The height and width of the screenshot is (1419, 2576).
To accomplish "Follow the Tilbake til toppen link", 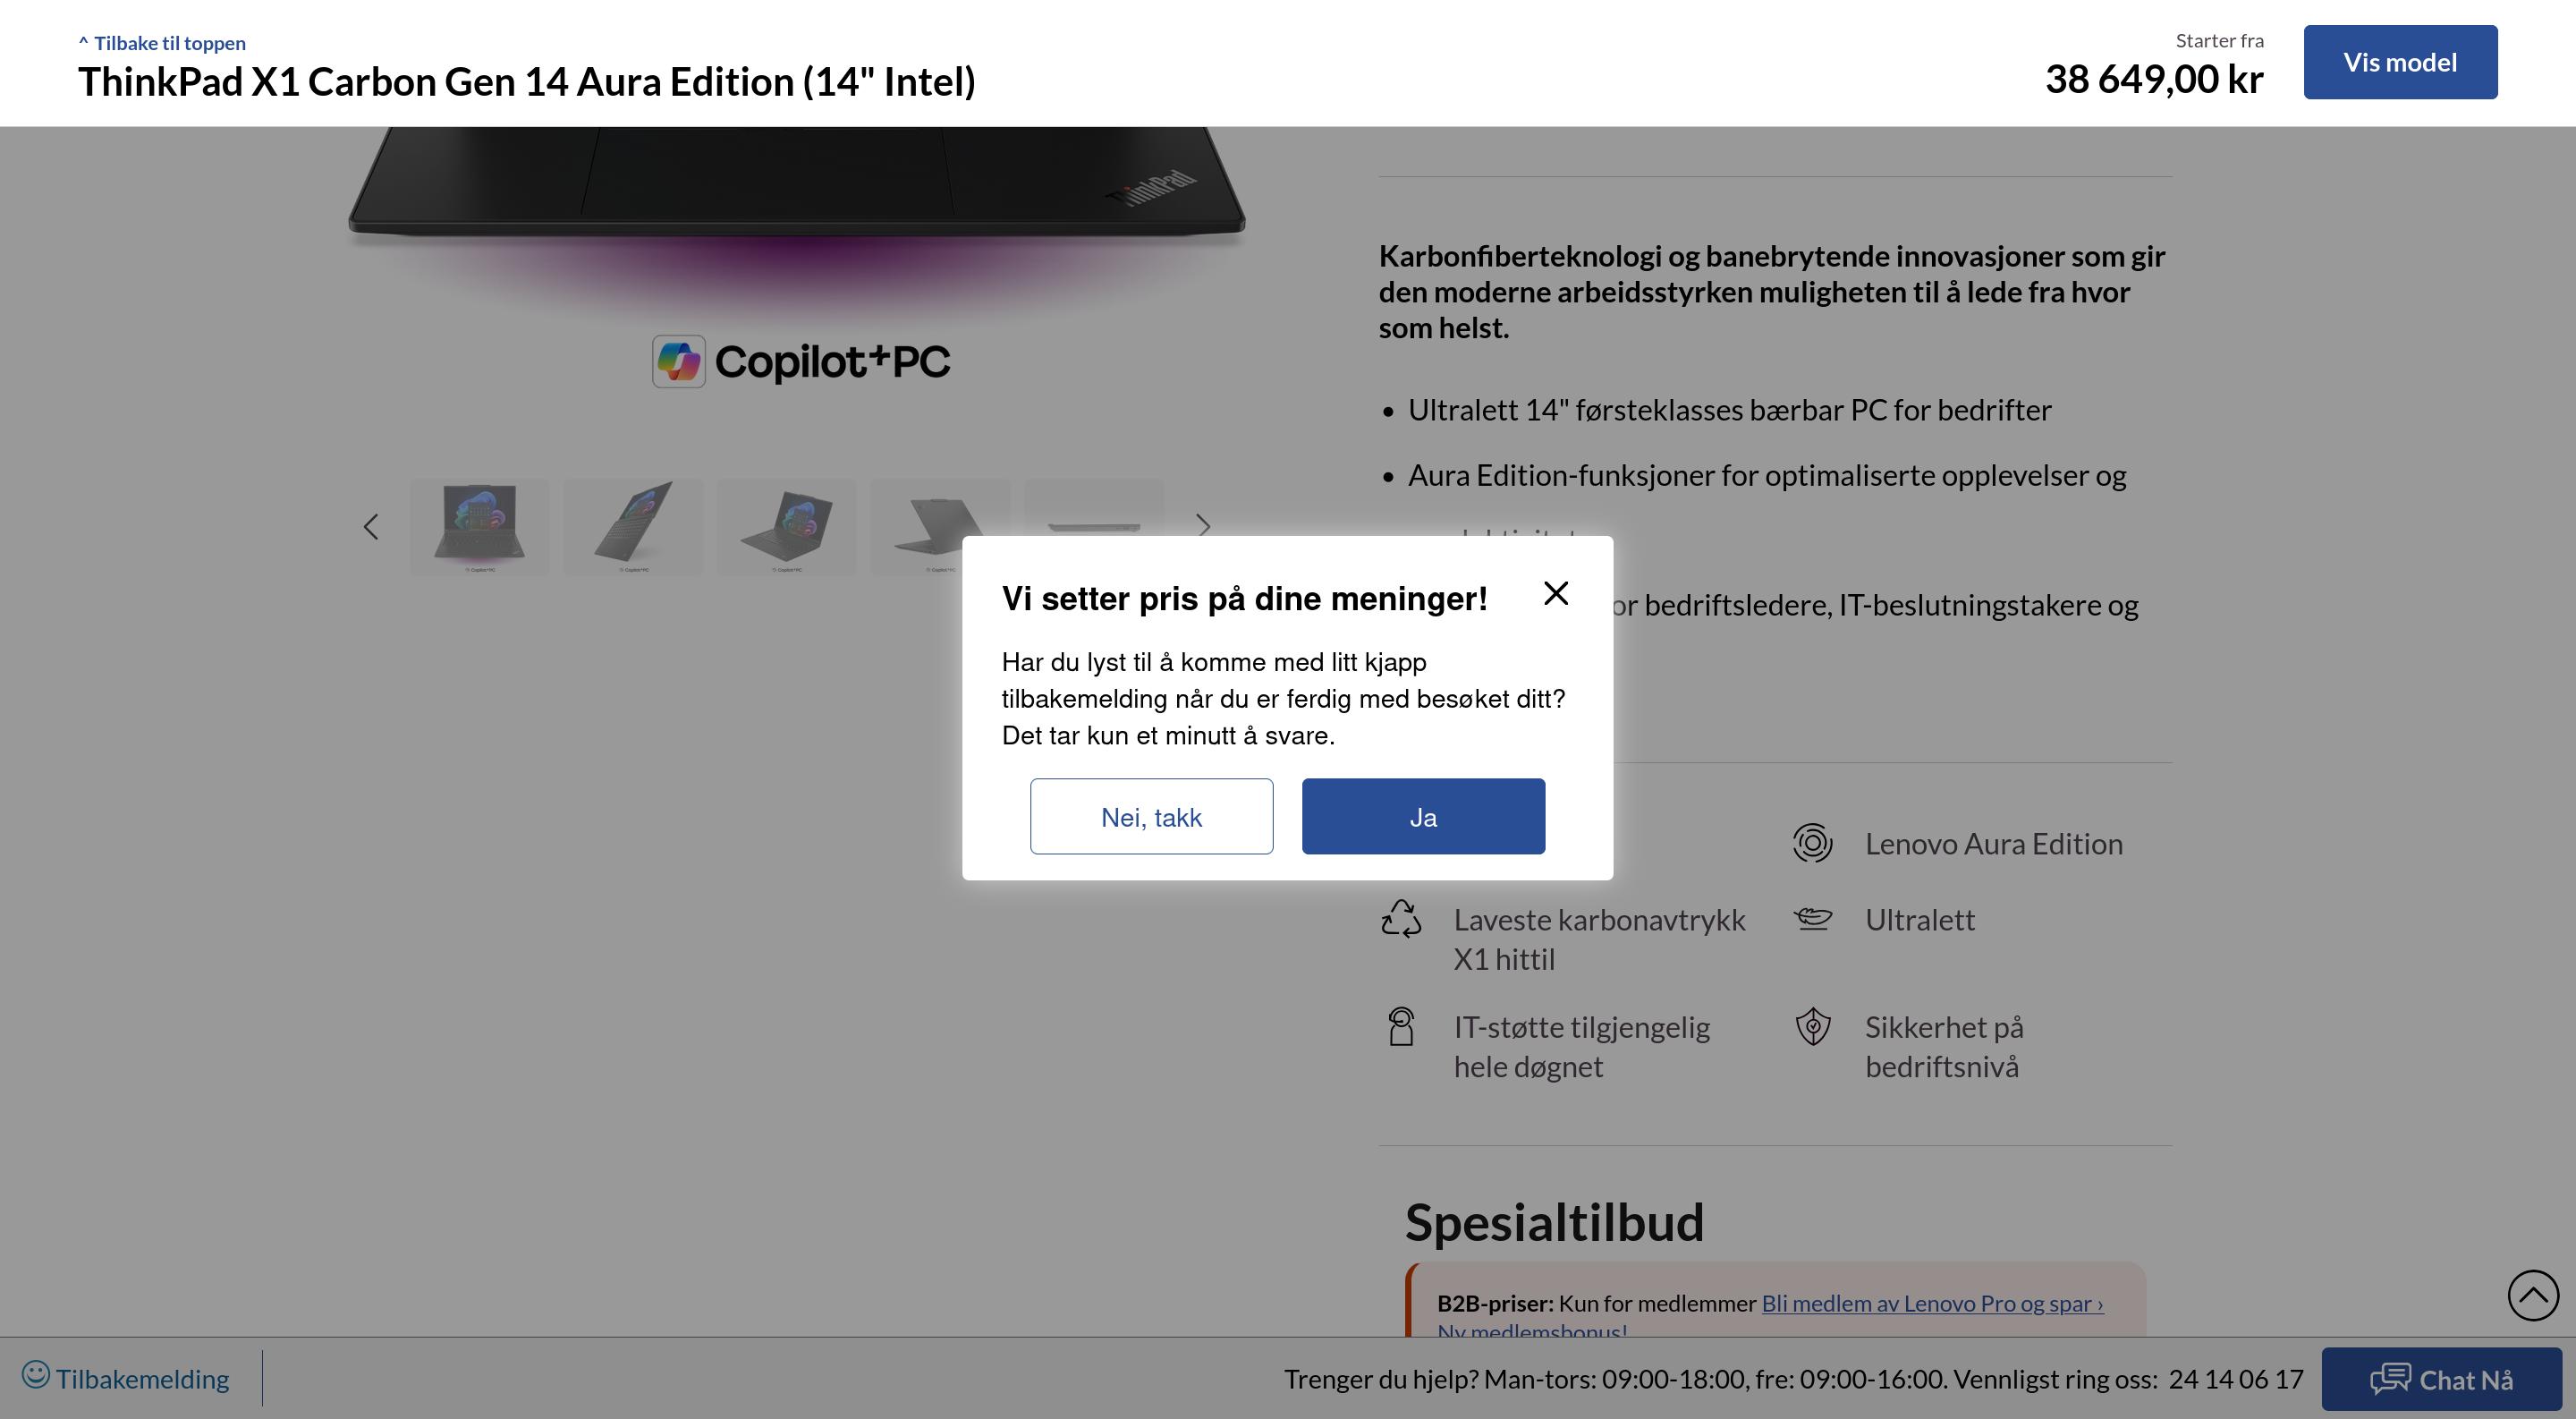I will [163, 43].
